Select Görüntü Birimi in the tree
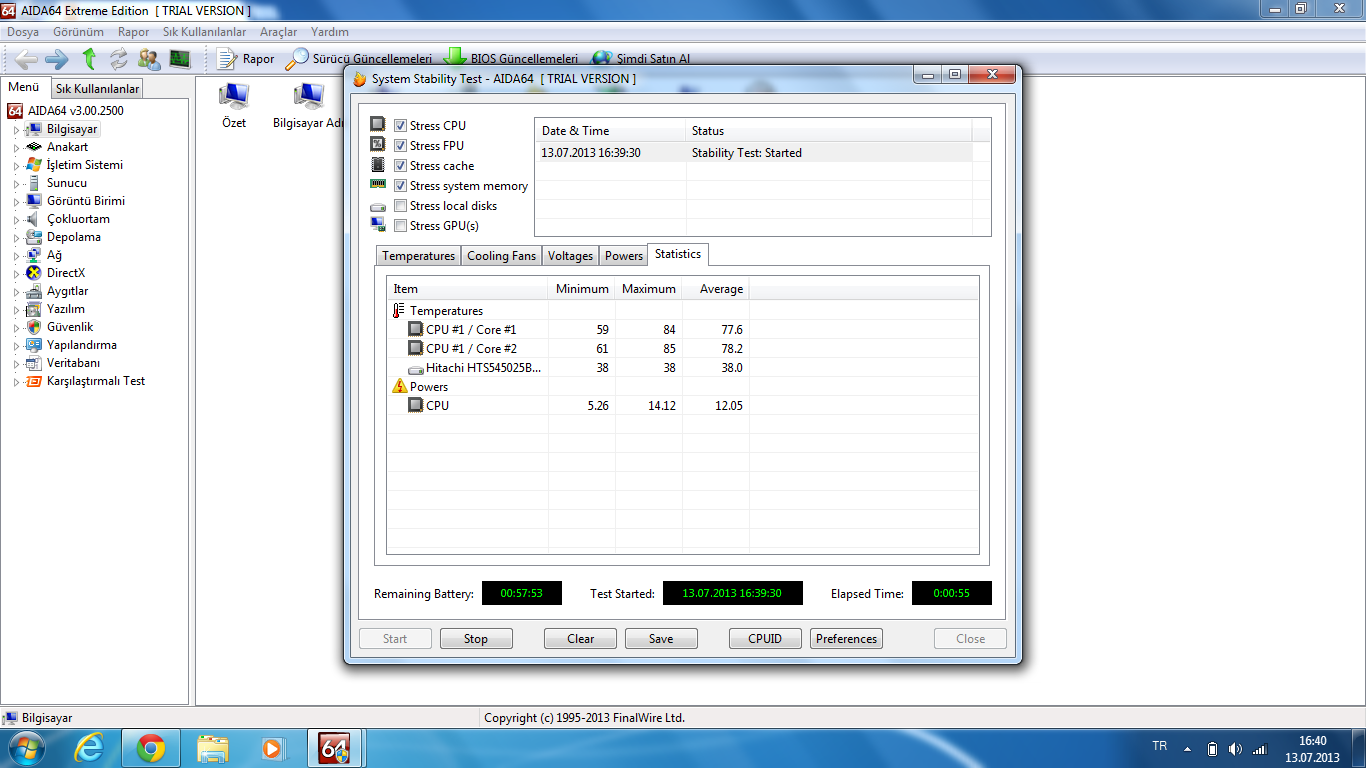Viewport: 1366px width, 768px height. coord(86,201)
